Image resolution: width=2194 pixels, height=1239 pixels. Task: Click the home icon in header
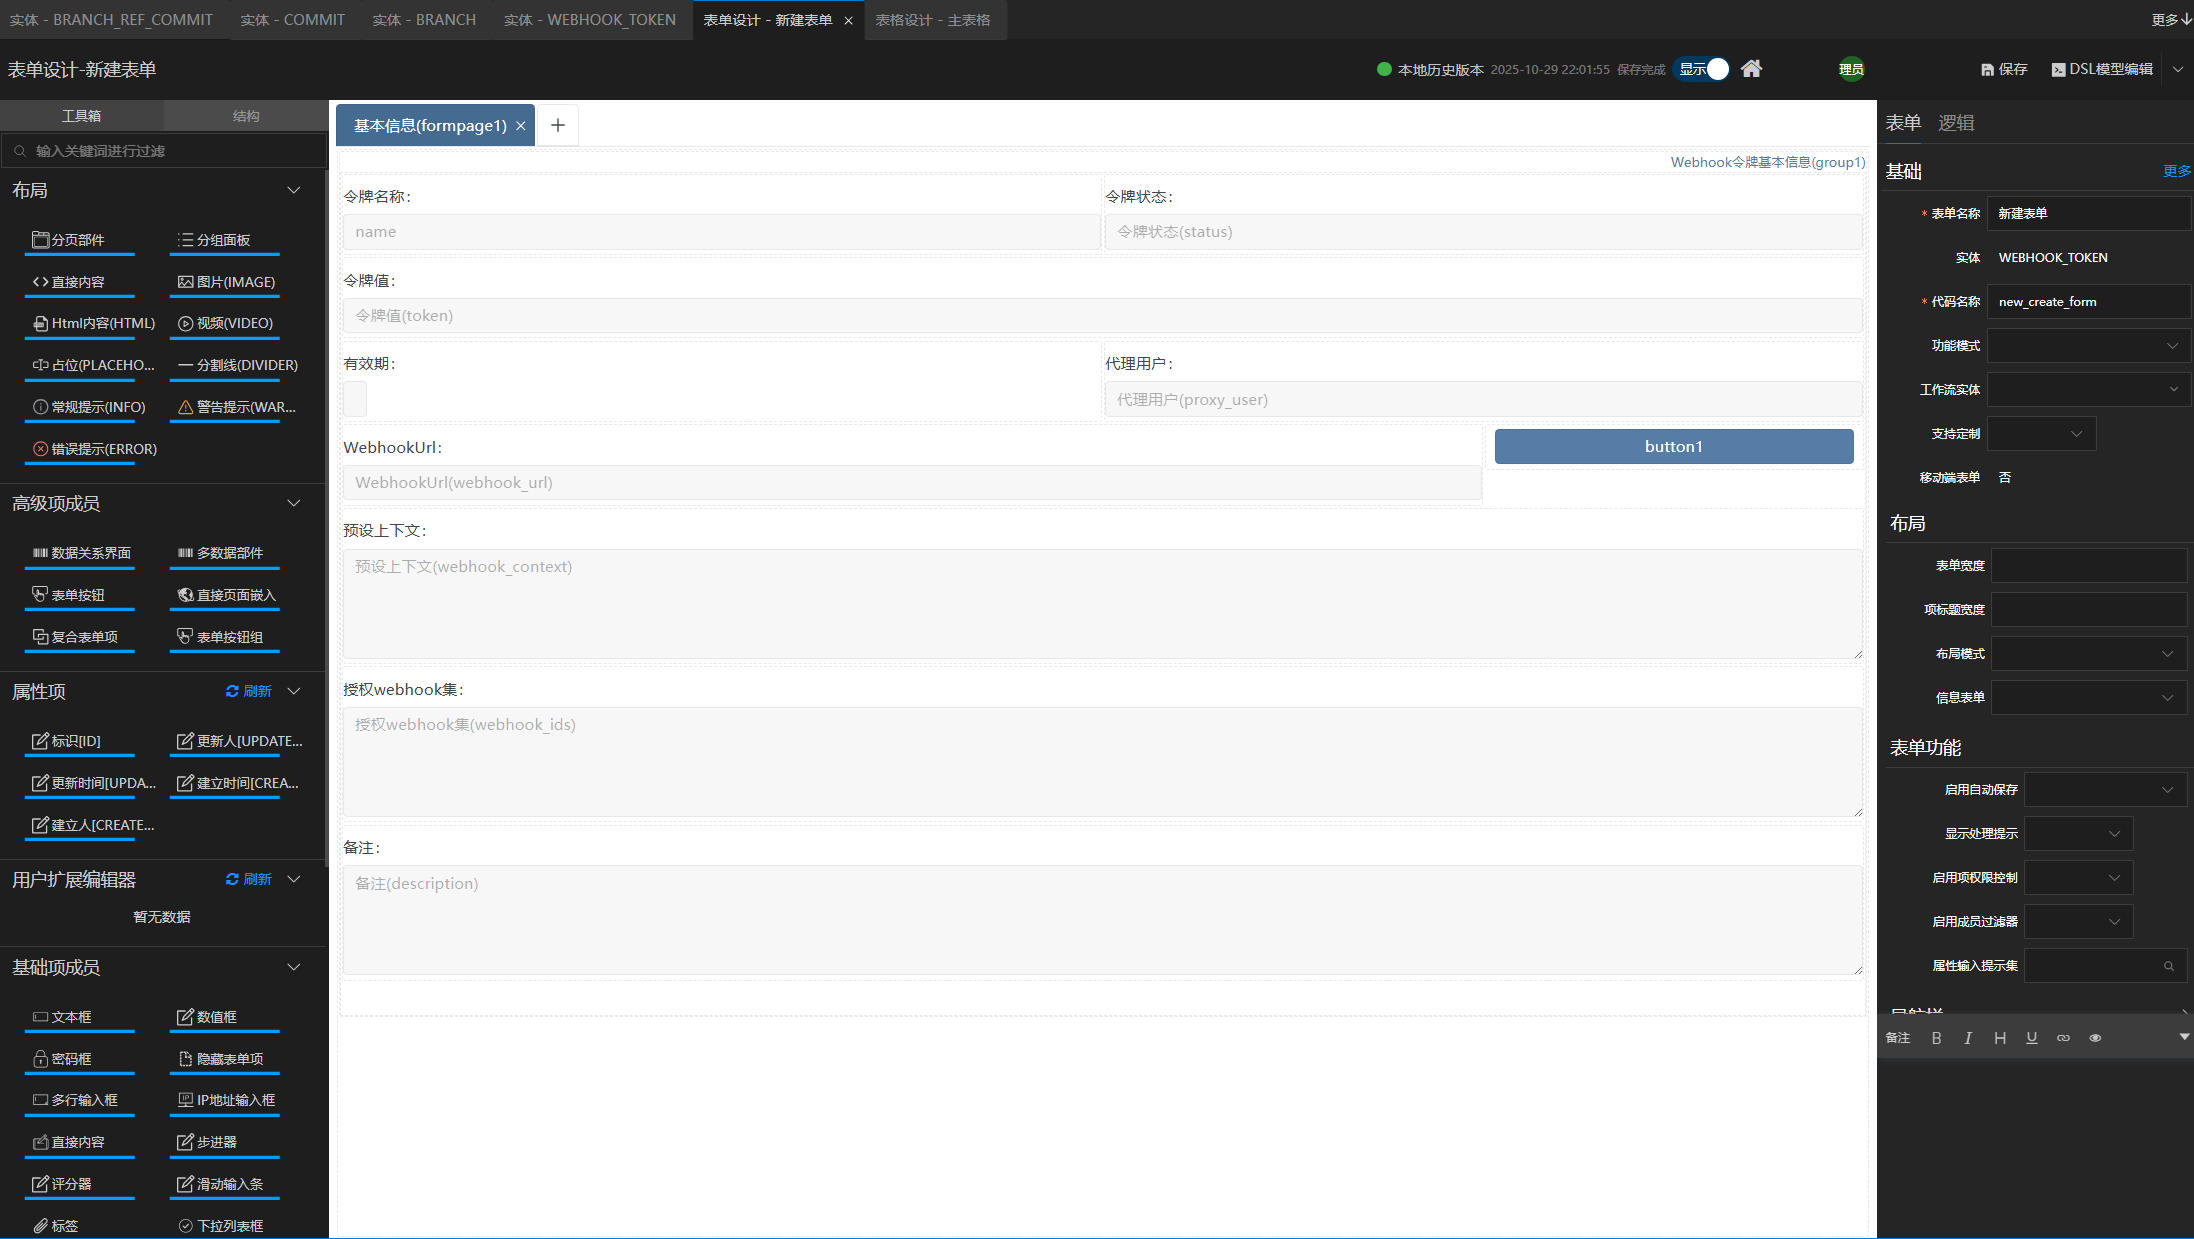(x=1751, y=69)
